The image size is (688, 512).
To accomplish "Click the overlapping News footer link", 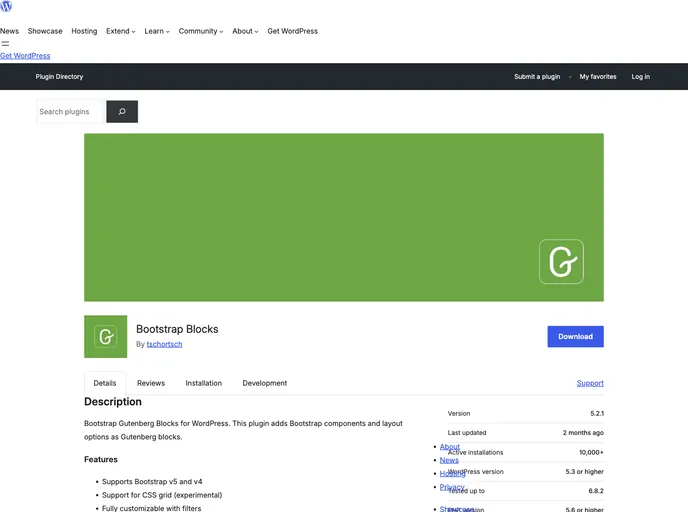I will tap(449, 460).
